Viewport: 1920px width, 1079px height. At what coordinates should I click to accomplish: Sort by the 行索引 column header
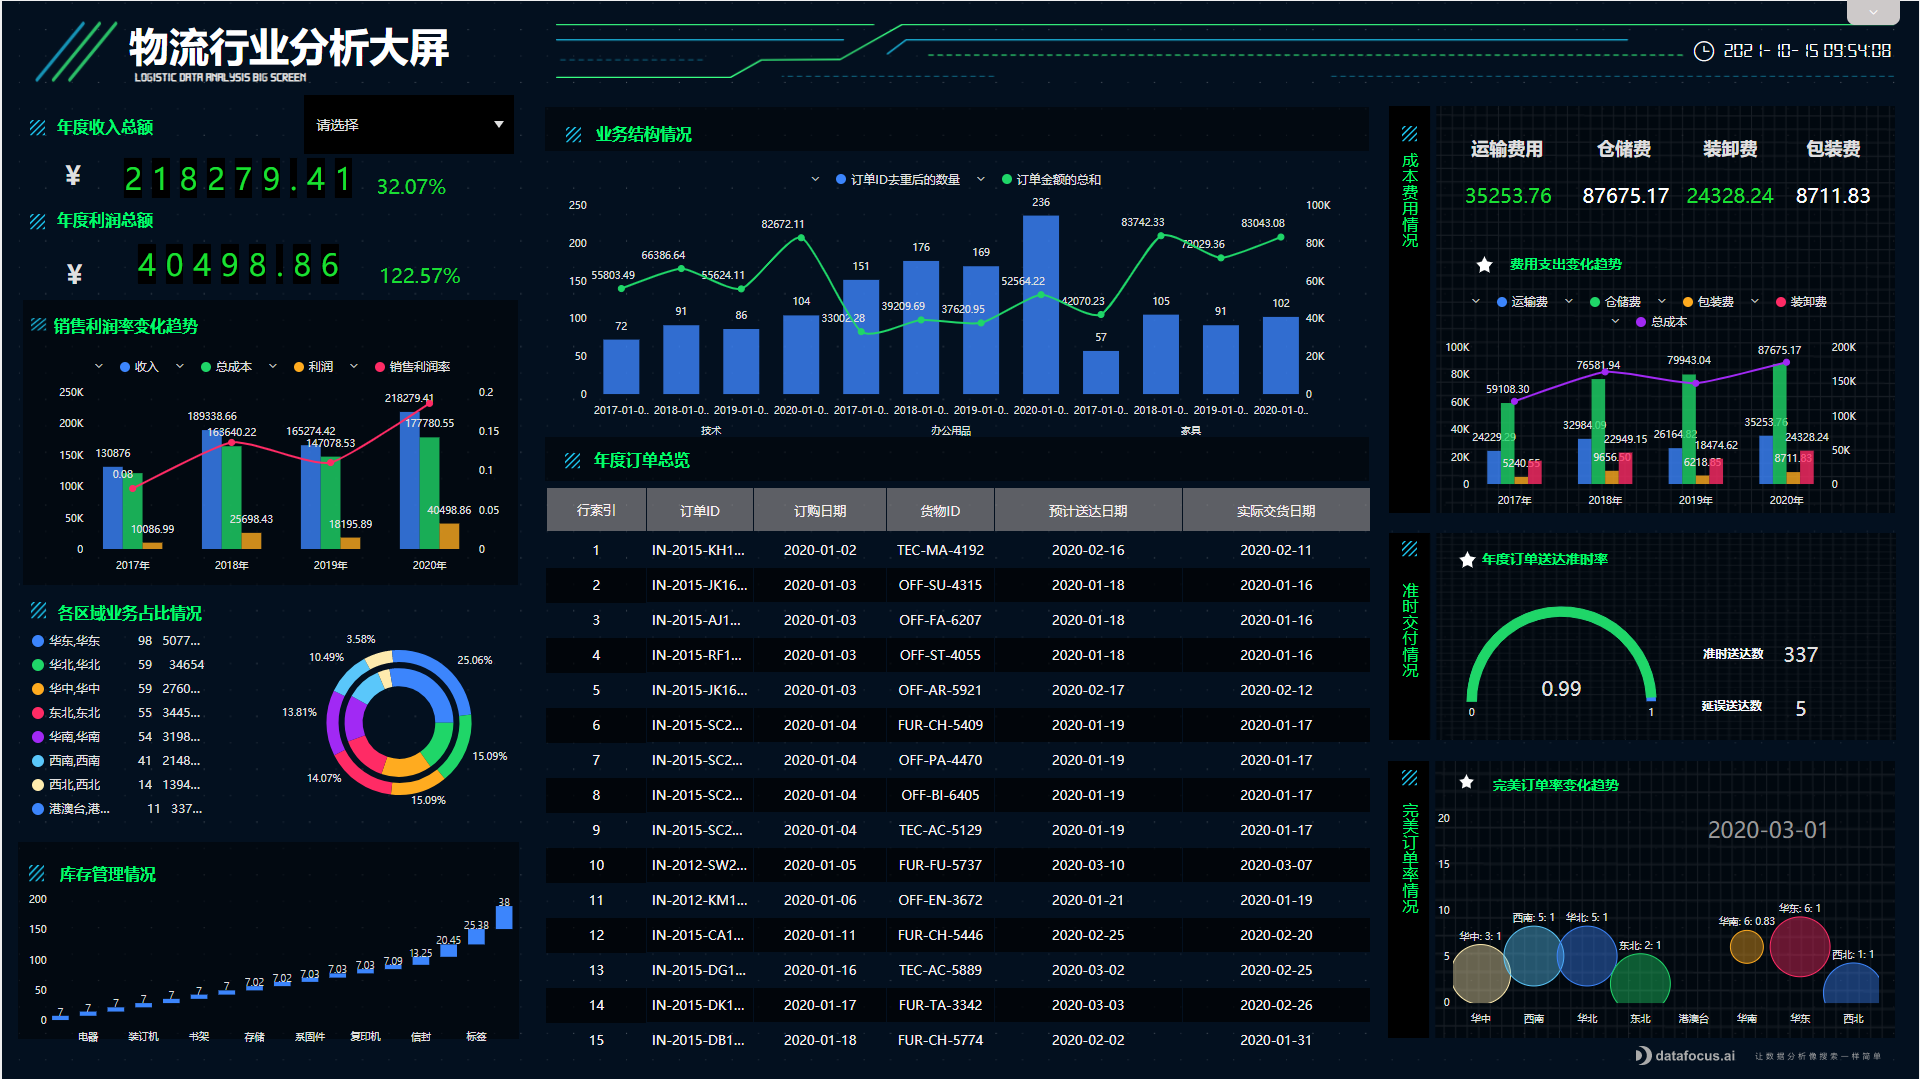(596, 511)
